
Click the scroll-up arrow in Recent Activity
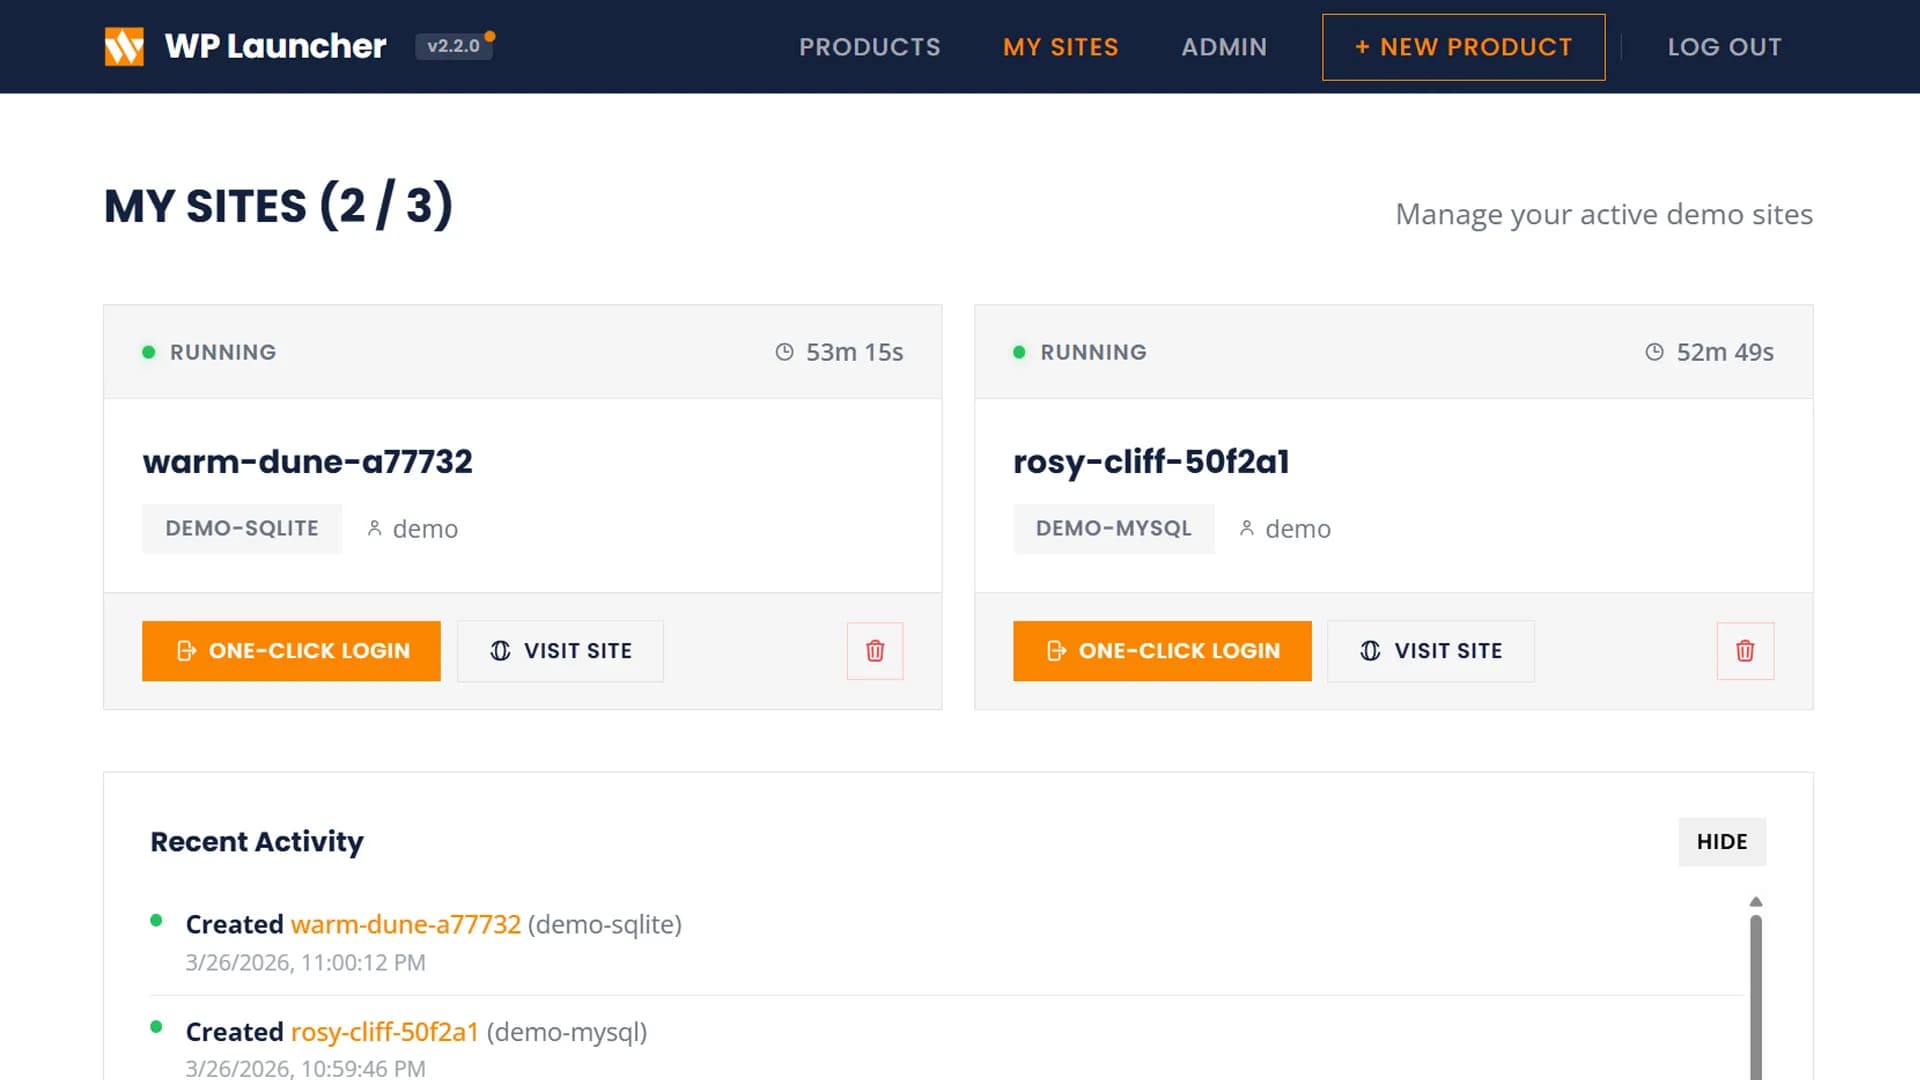click(x=1756, y=902)
